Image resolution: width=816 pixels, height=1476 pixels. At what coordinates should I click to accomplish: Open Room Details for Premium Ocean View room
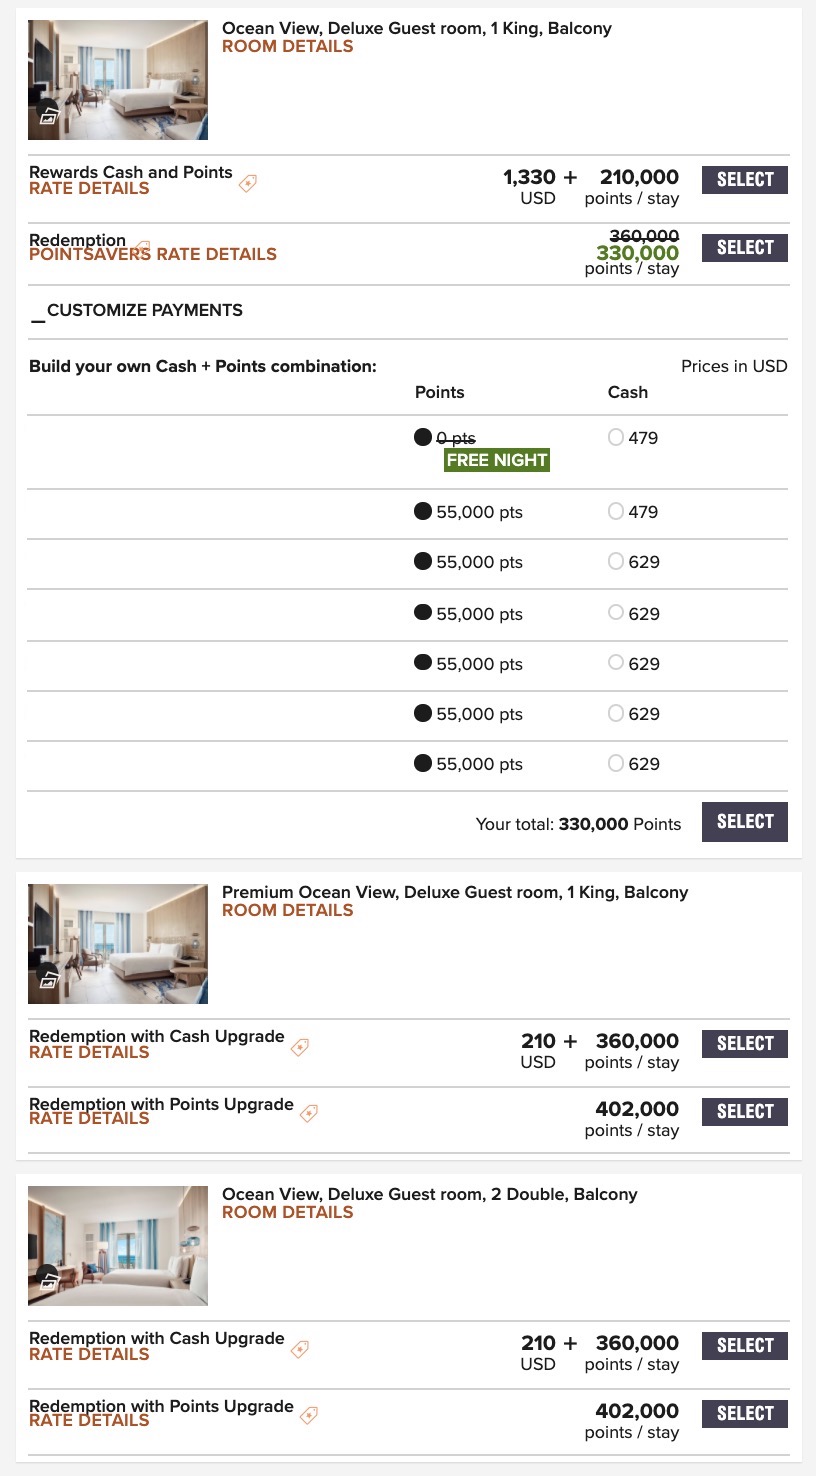coord(287,910)
